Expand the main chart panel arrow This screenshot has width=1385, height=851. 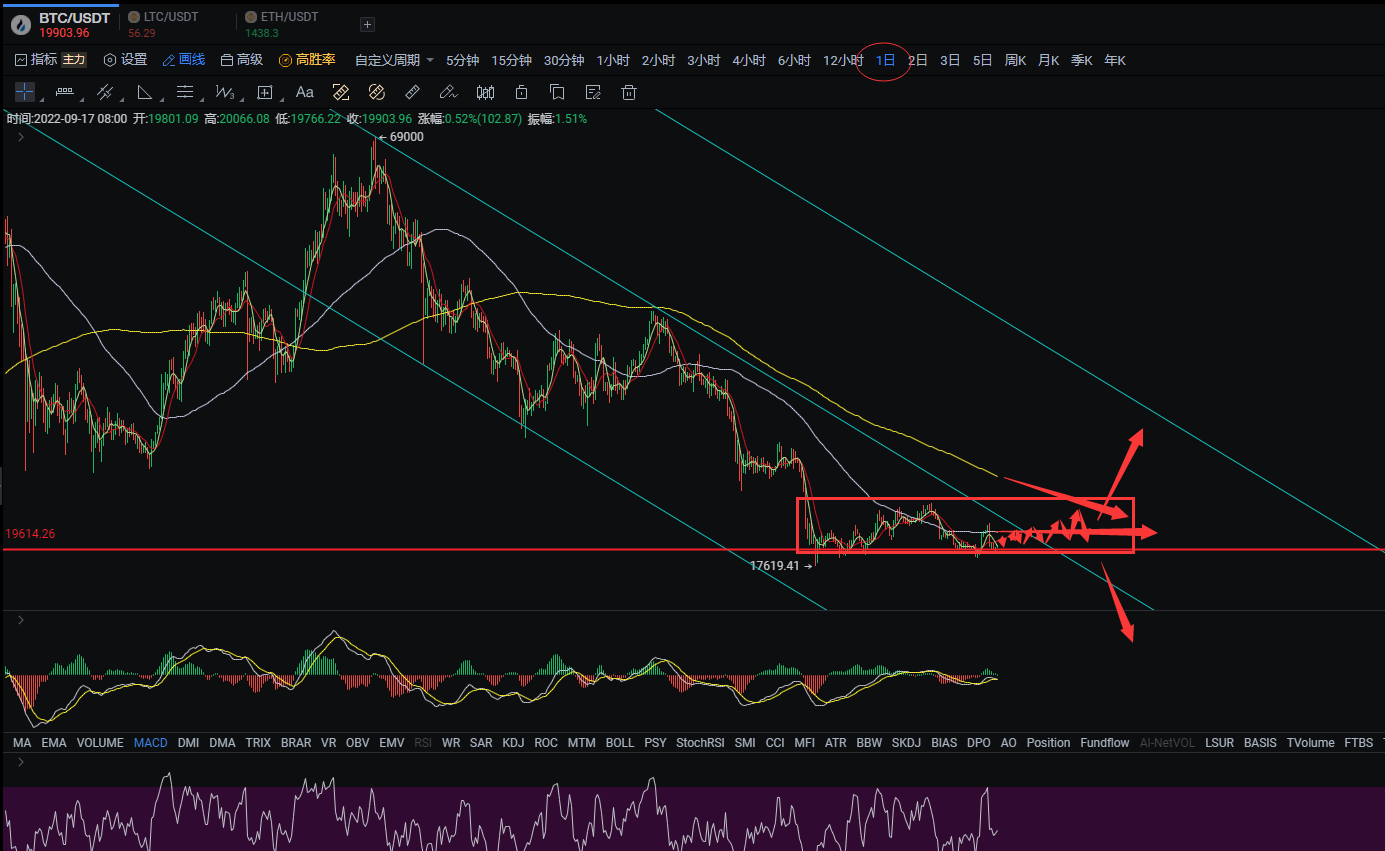pyautogui.click(x=21, y=137)
